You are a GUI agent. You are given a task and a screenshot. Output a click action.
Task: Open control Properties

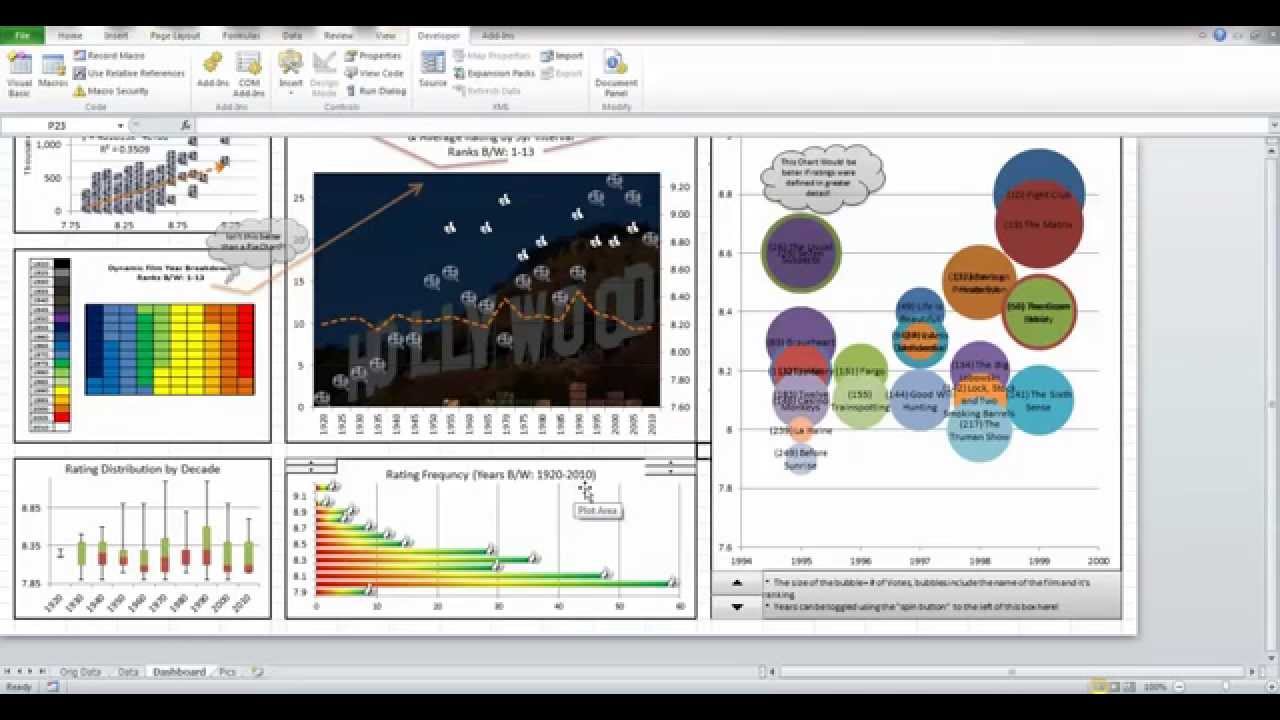[x=373, y=56]
